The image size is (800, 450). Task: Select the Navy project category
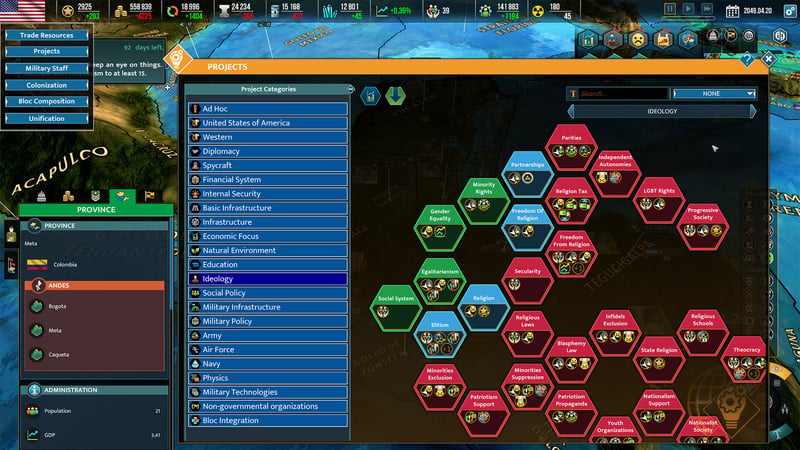[268, 364]
